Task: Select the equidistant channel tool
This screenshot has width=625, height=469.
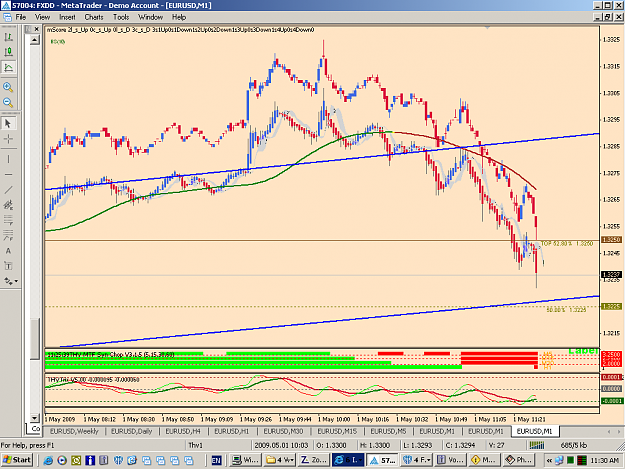Action: tap(8, 205)
